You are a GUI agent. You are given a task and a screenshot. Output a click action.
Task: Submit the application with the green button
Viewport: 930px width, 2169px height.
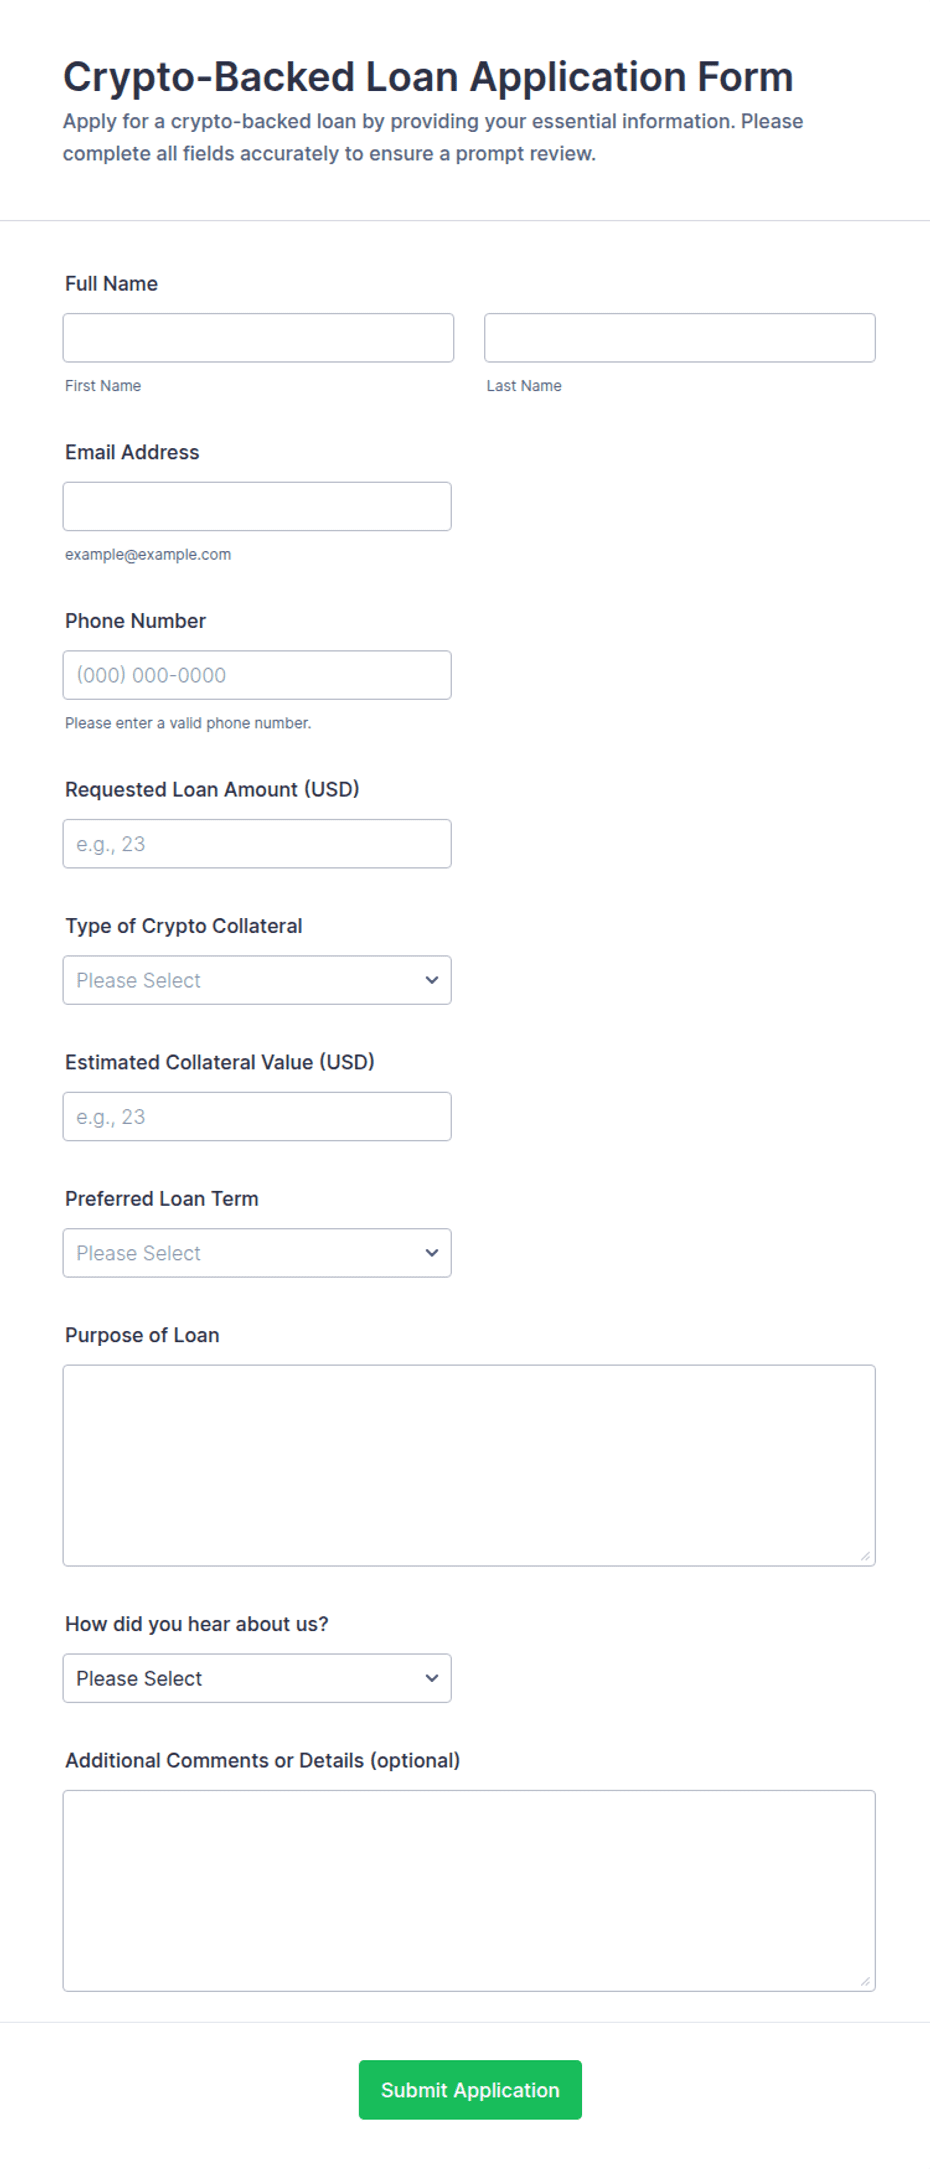point(470,2090)
